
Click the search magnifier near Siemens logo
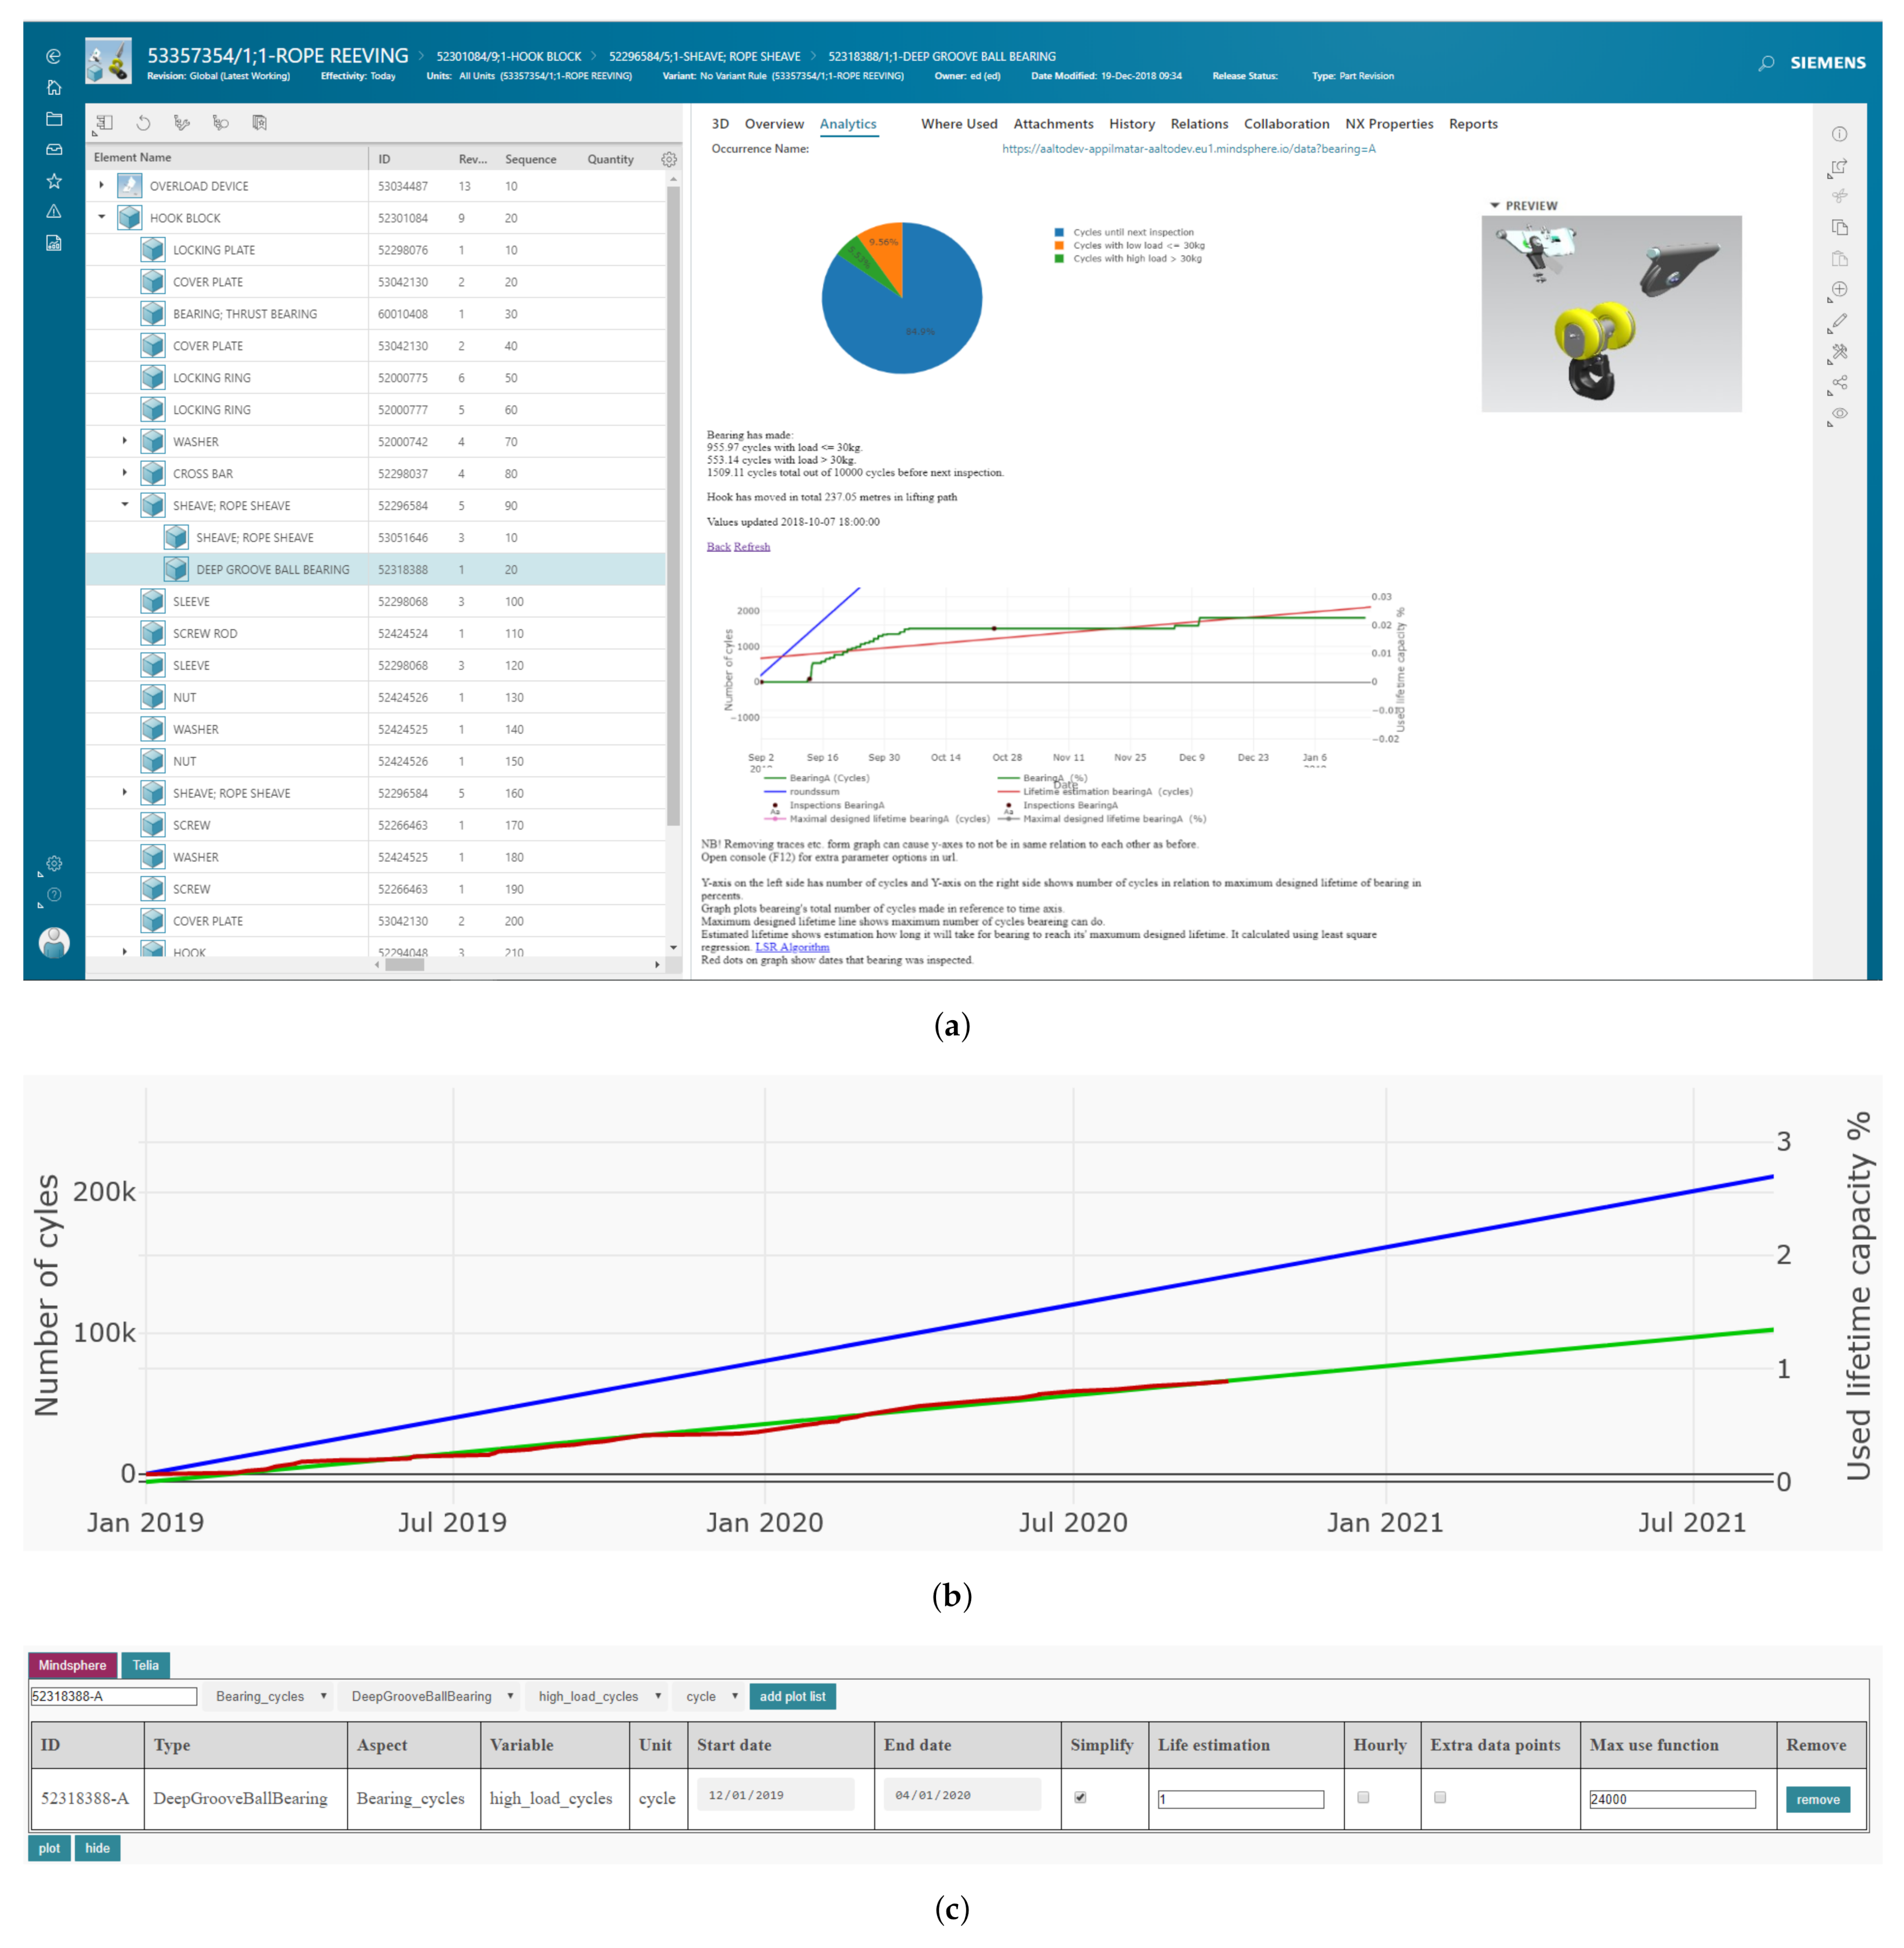[1766, 63]
